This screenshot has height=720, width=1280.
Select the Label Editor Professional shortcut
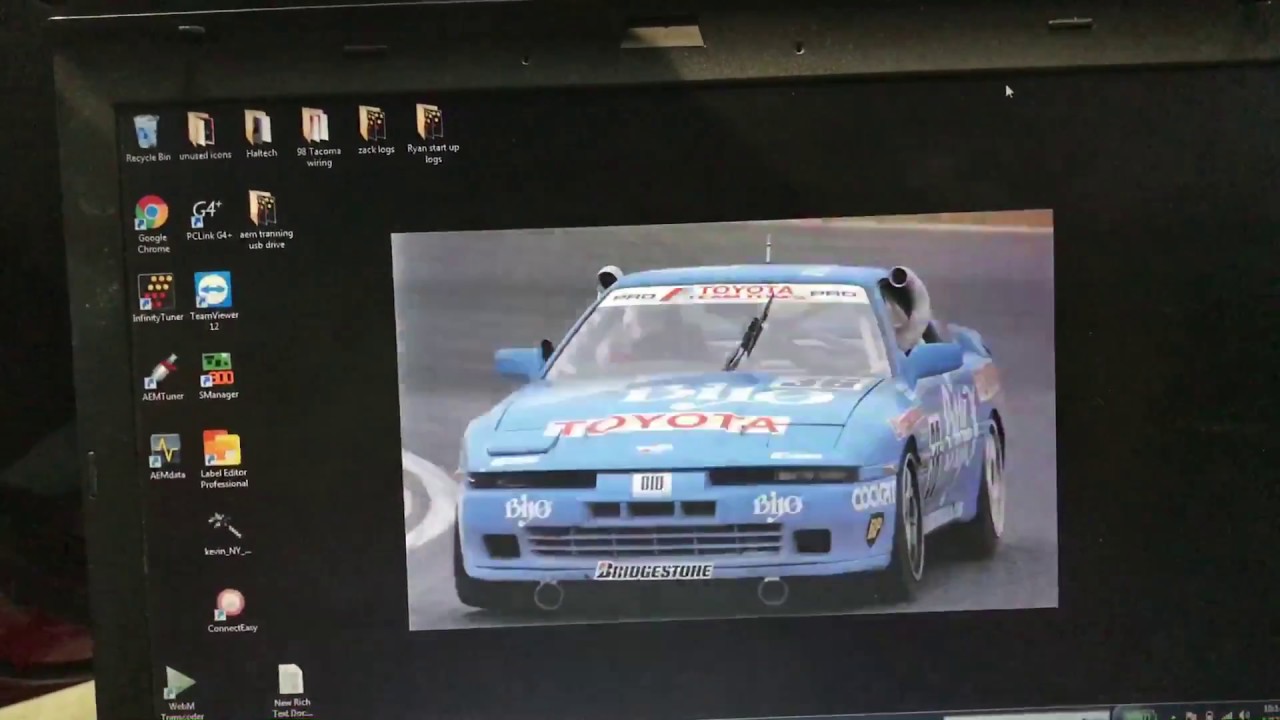223,460
